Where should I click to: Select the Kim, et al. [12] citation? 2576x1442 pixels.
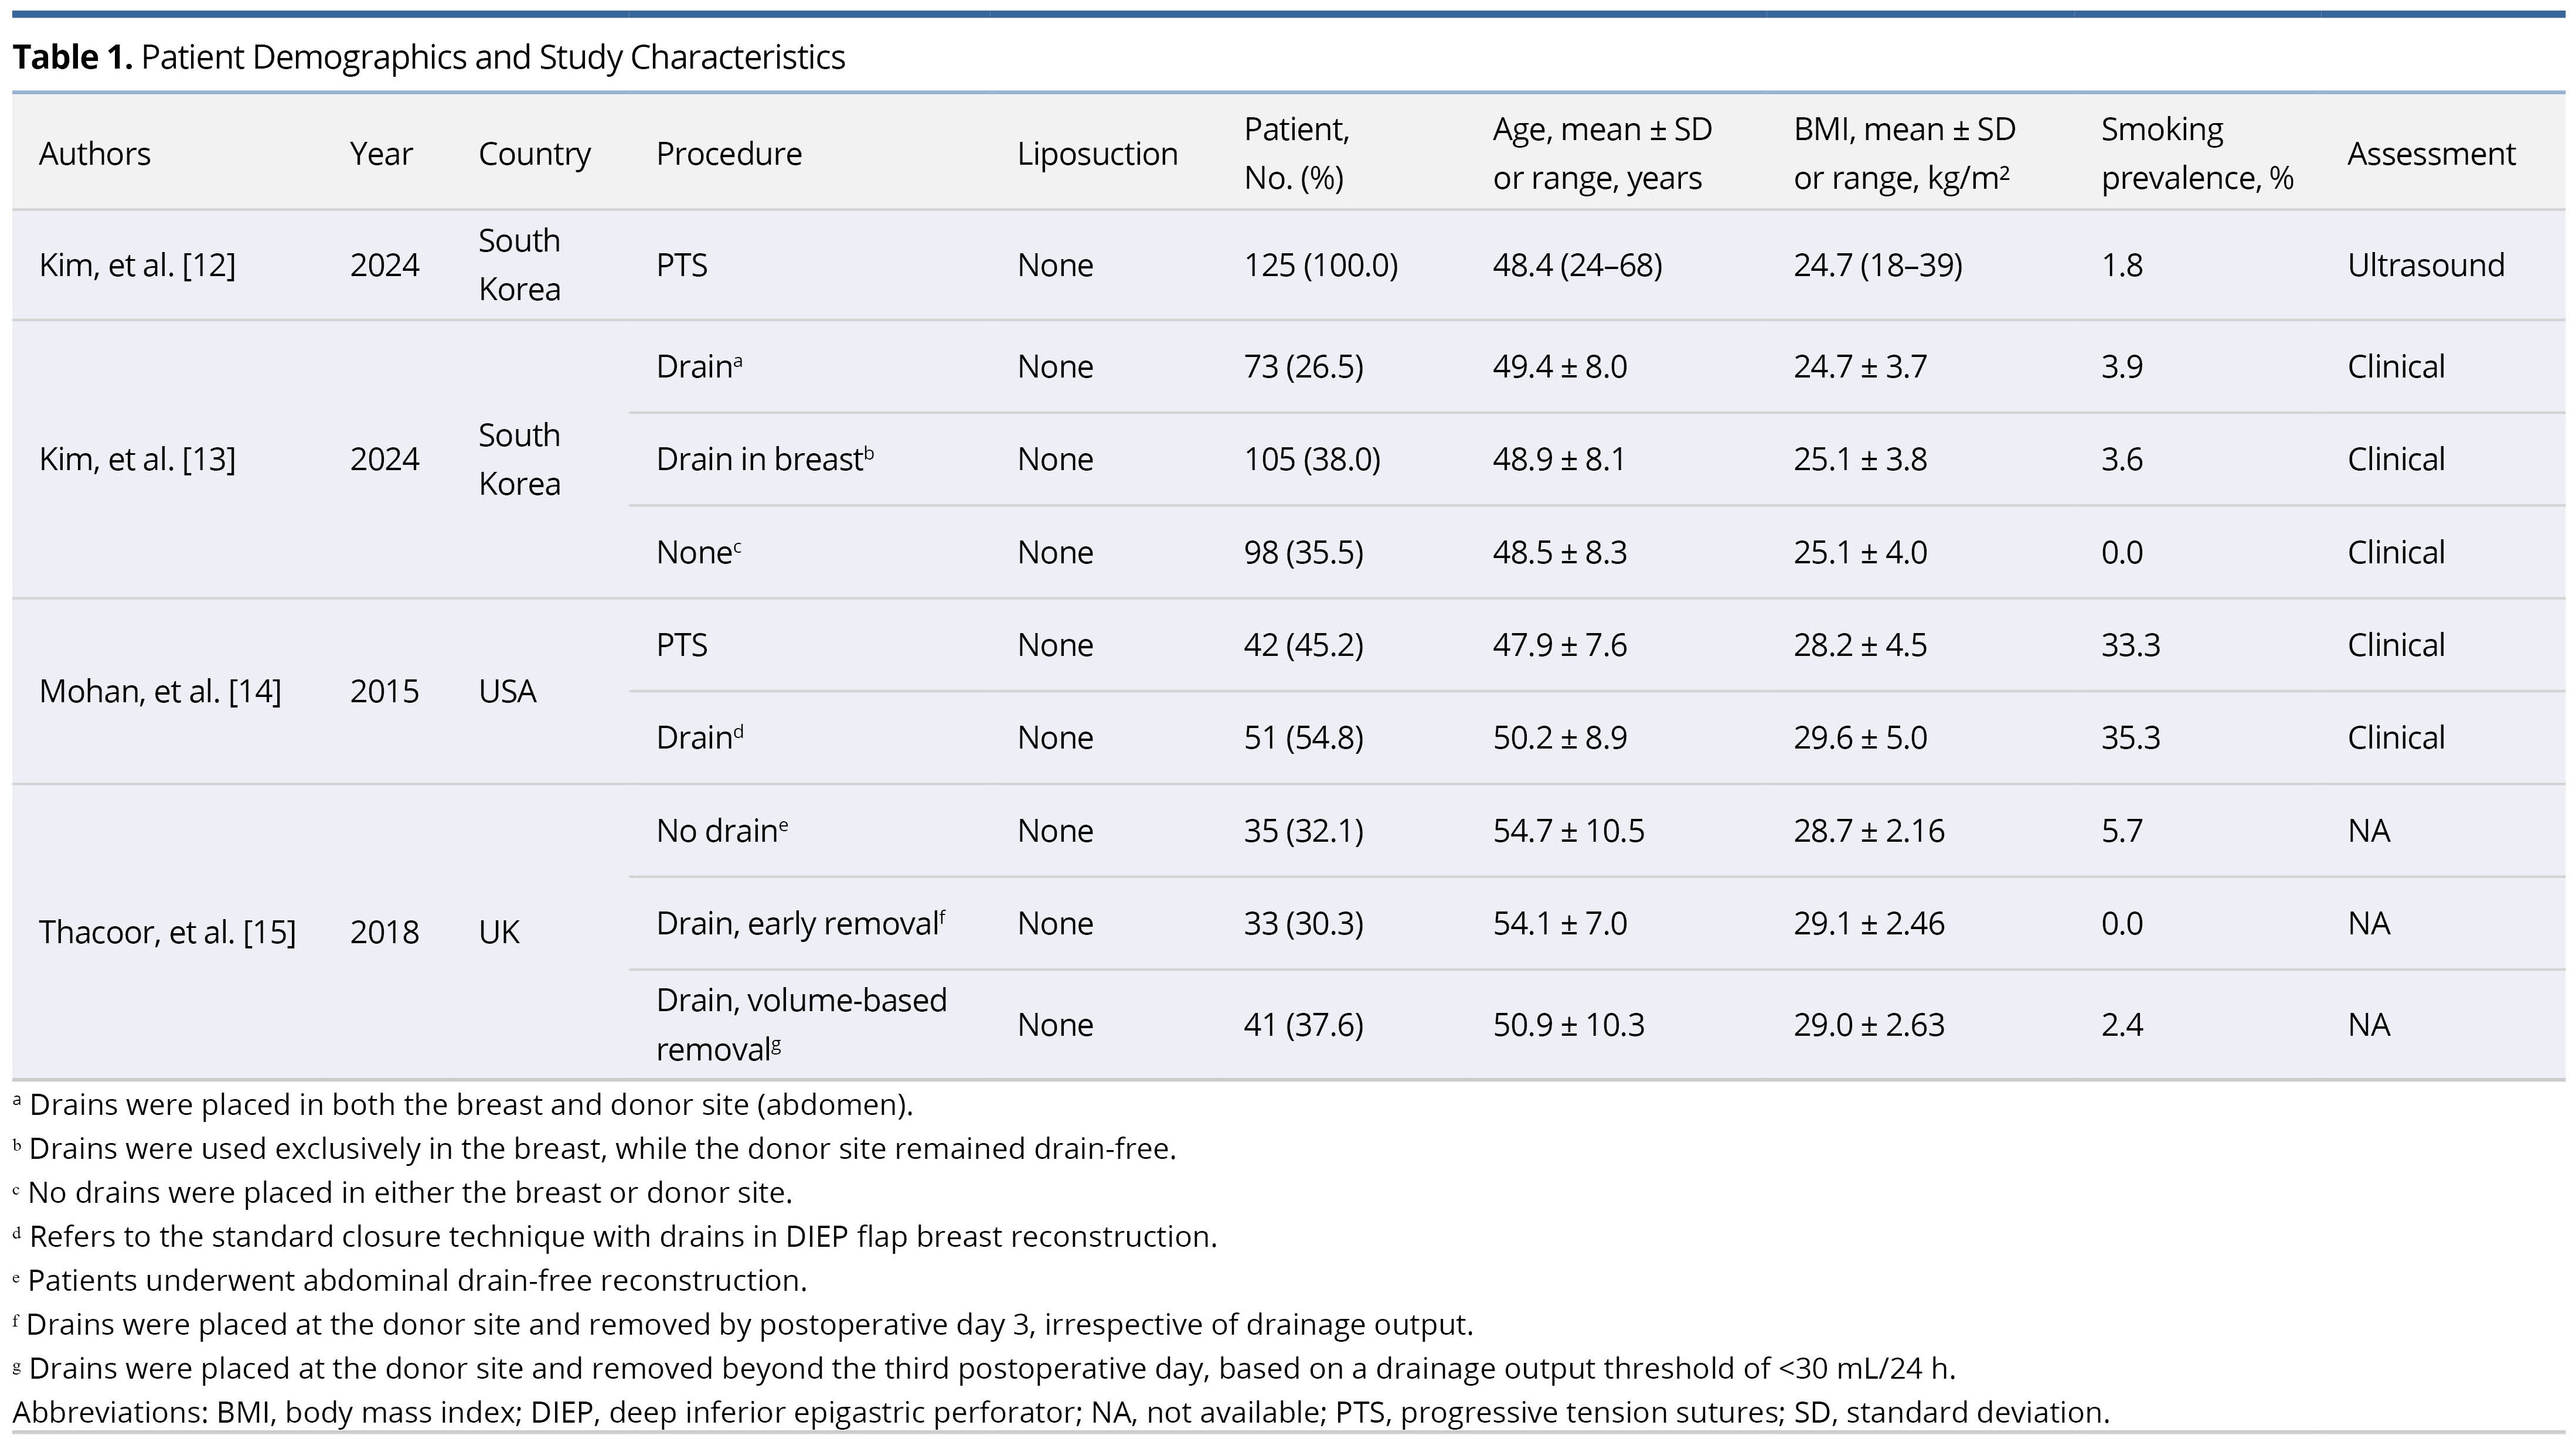click(x=137, y=265)
